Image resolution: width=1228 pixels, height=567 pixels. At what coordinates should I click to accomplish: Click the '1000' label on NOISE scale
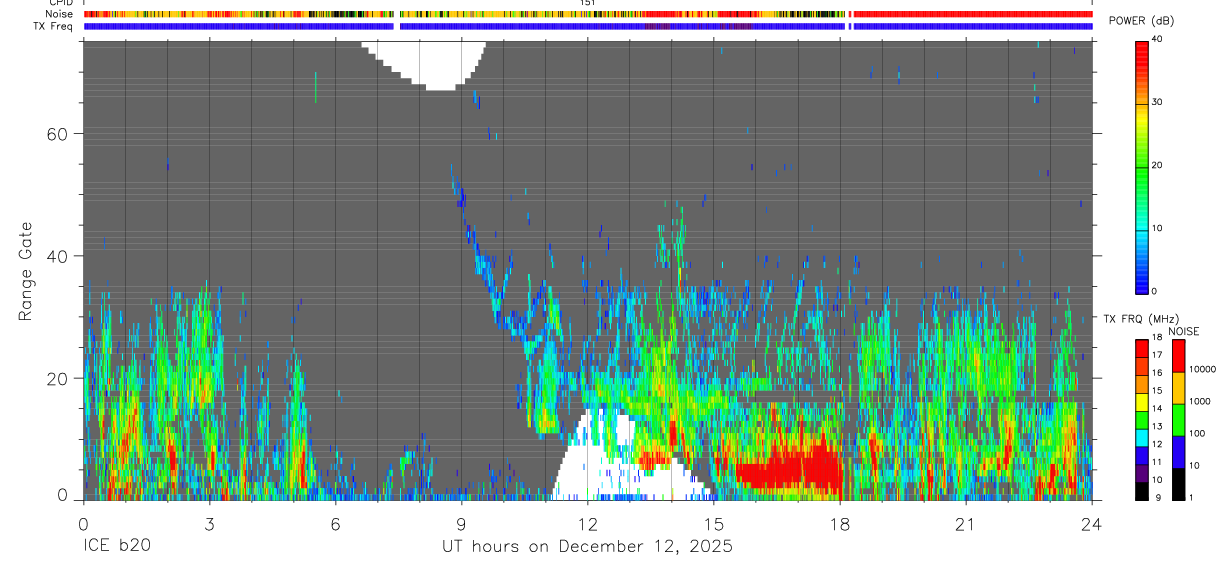tap(1200, 401)
